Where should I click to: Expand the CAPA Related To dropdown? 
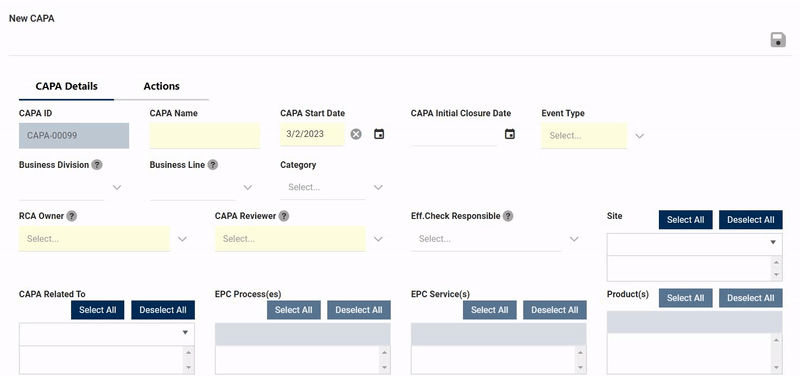pos(186,333)
